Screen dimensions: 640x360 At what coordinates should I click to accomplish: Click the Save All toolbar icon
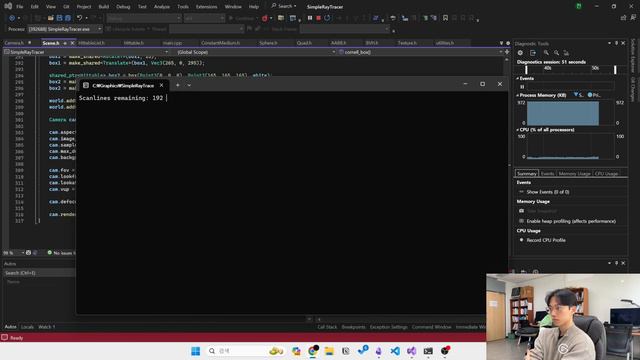pyautogui.click(x=68, y=18)
